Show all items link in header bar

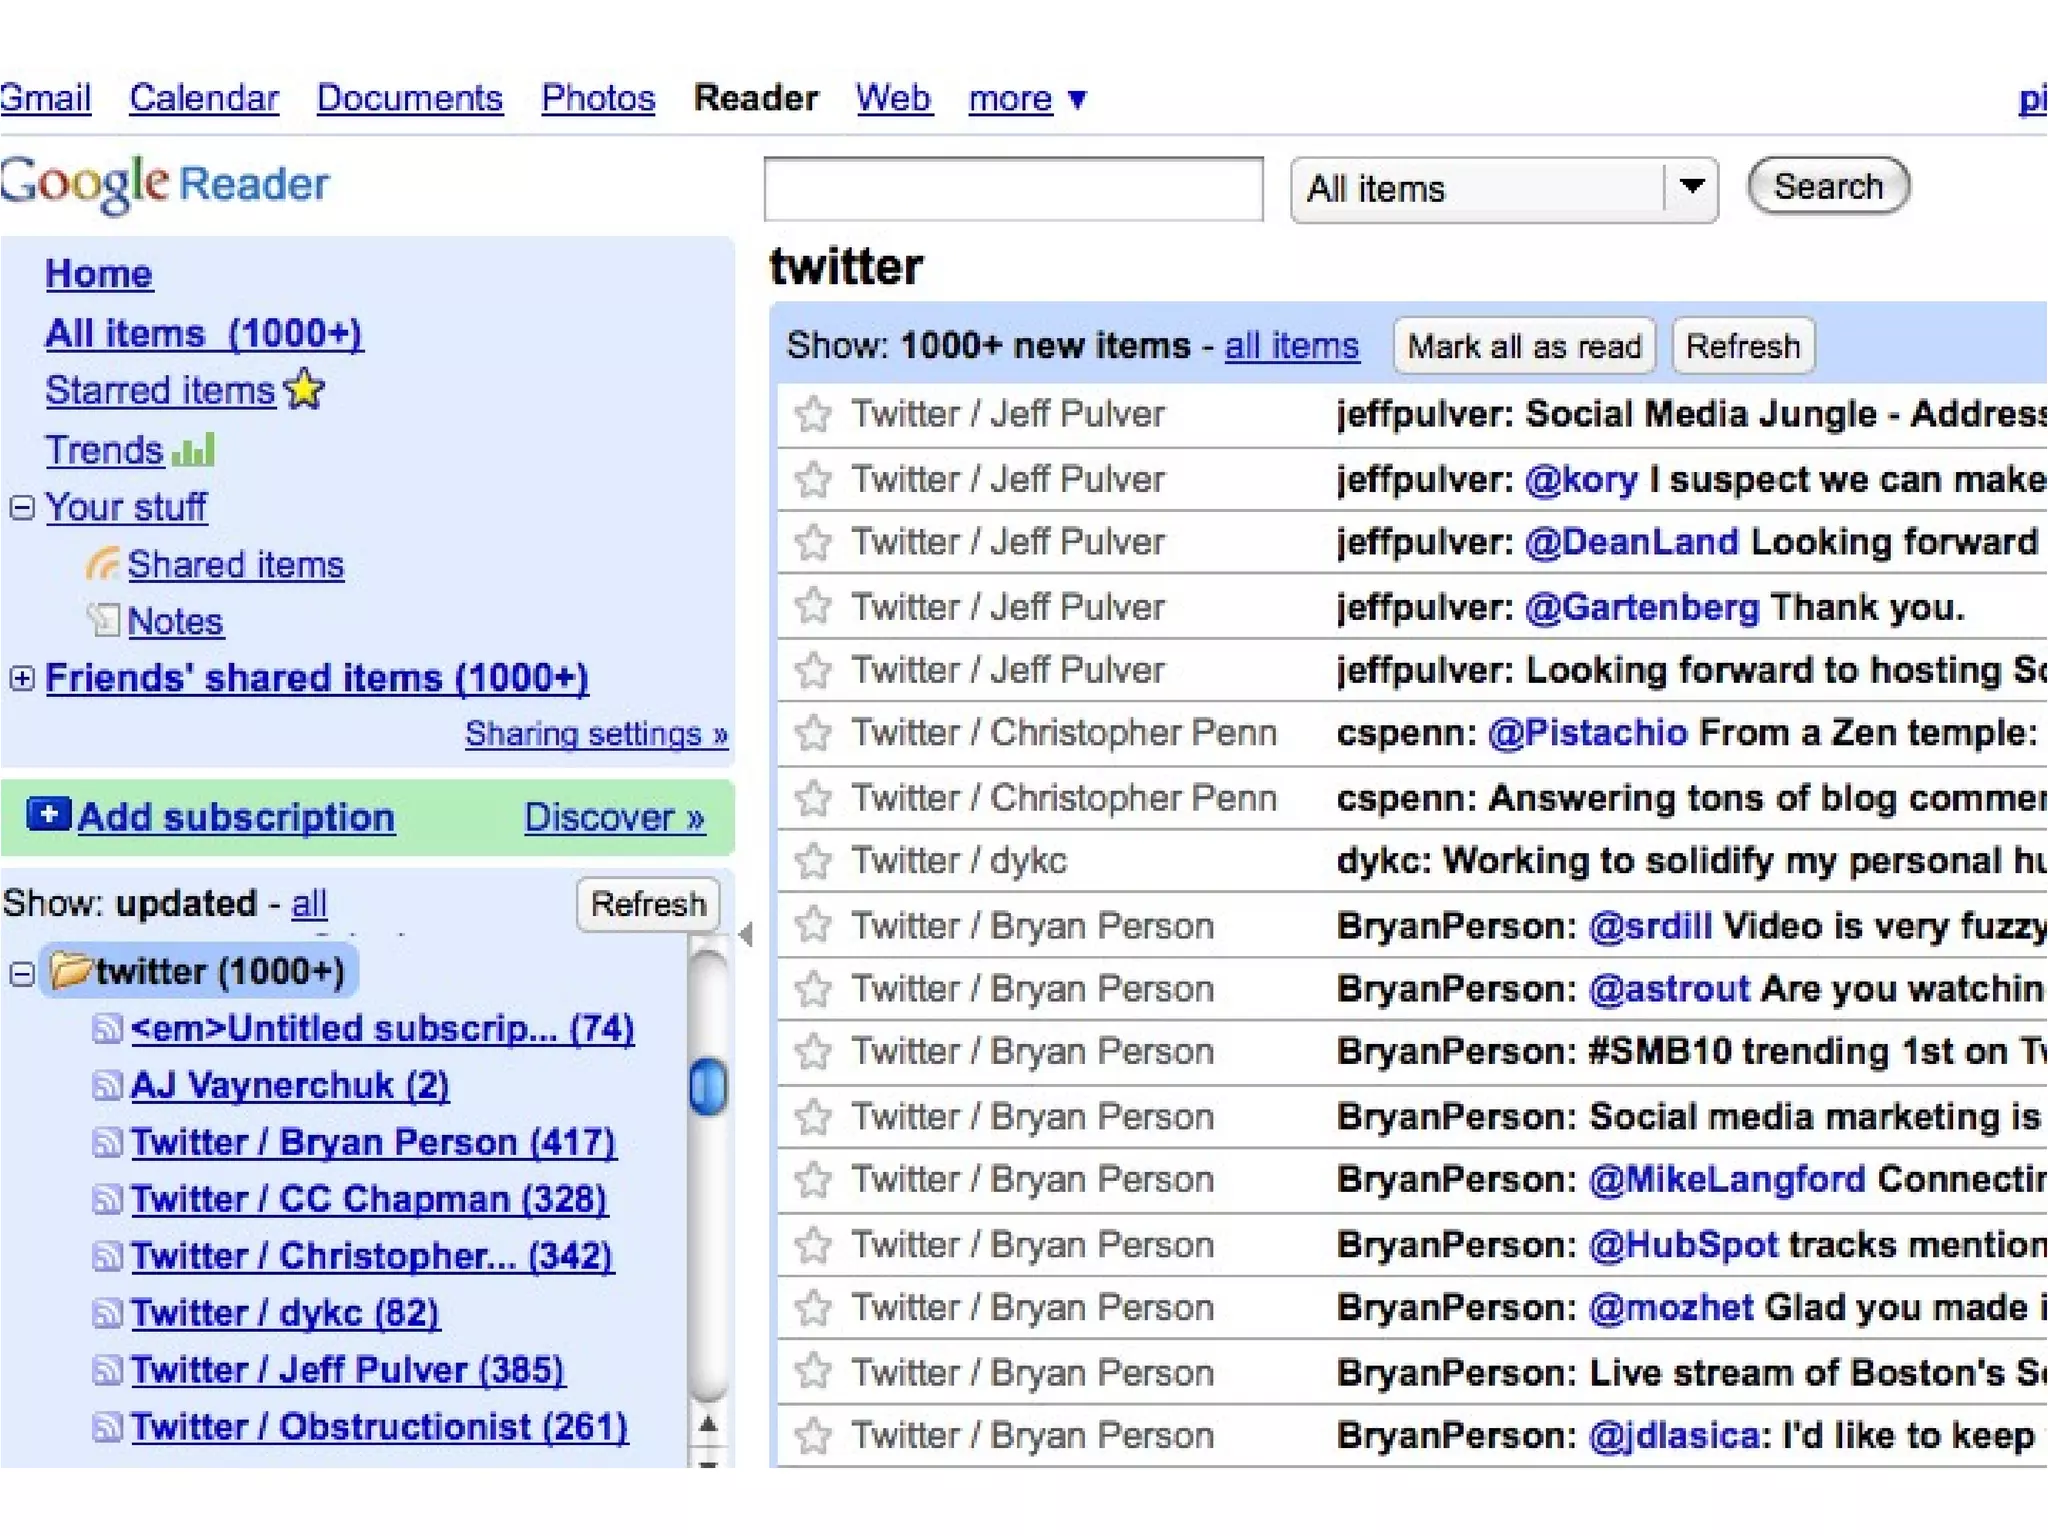click(x=1292, y=346)
